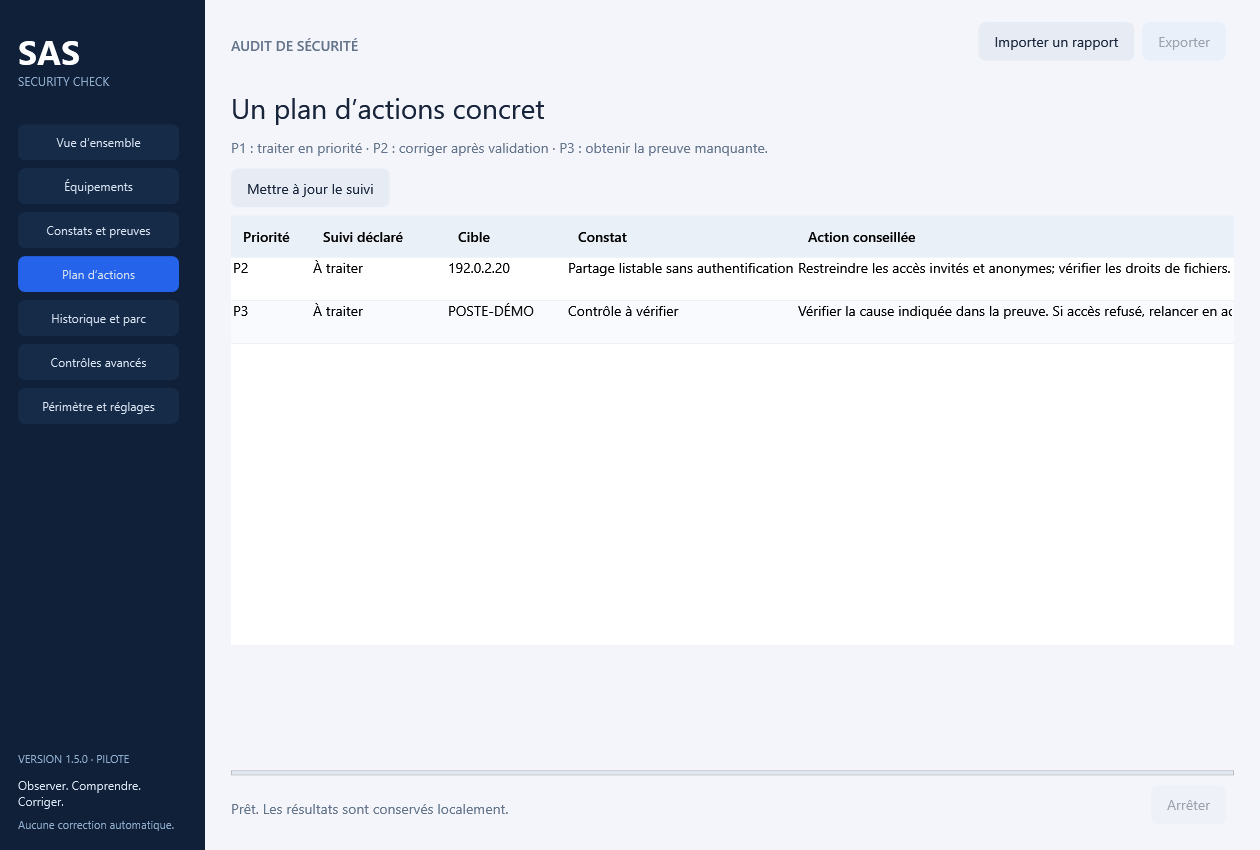Open the Vue d'ensemble section

[x=98, y=142]
